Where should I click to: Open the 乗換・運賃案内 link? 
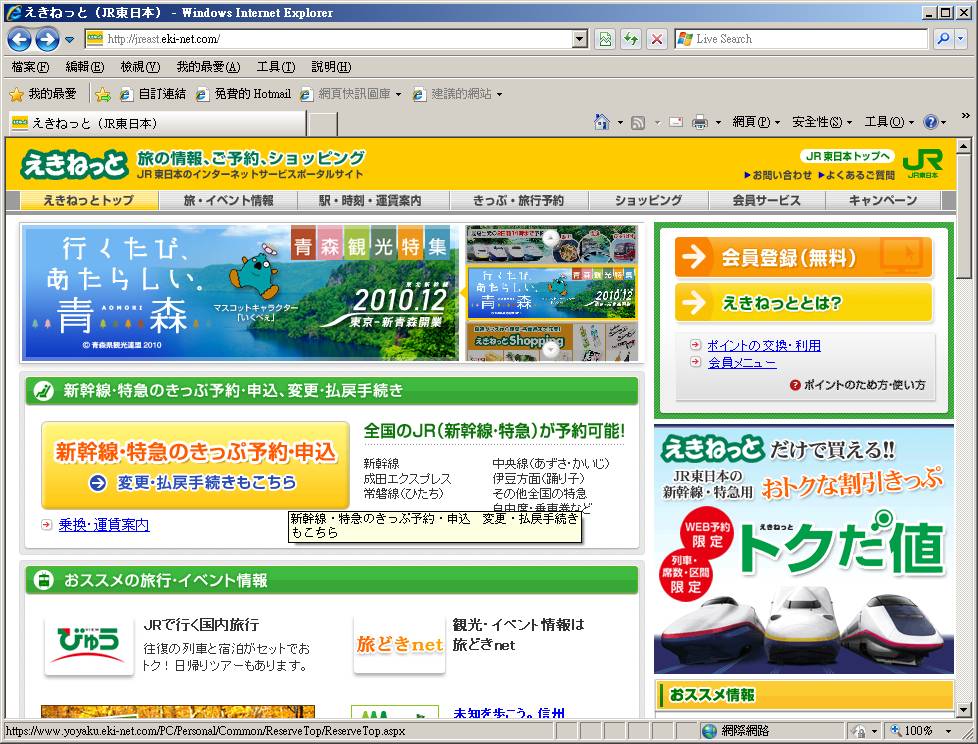[104, 525]
